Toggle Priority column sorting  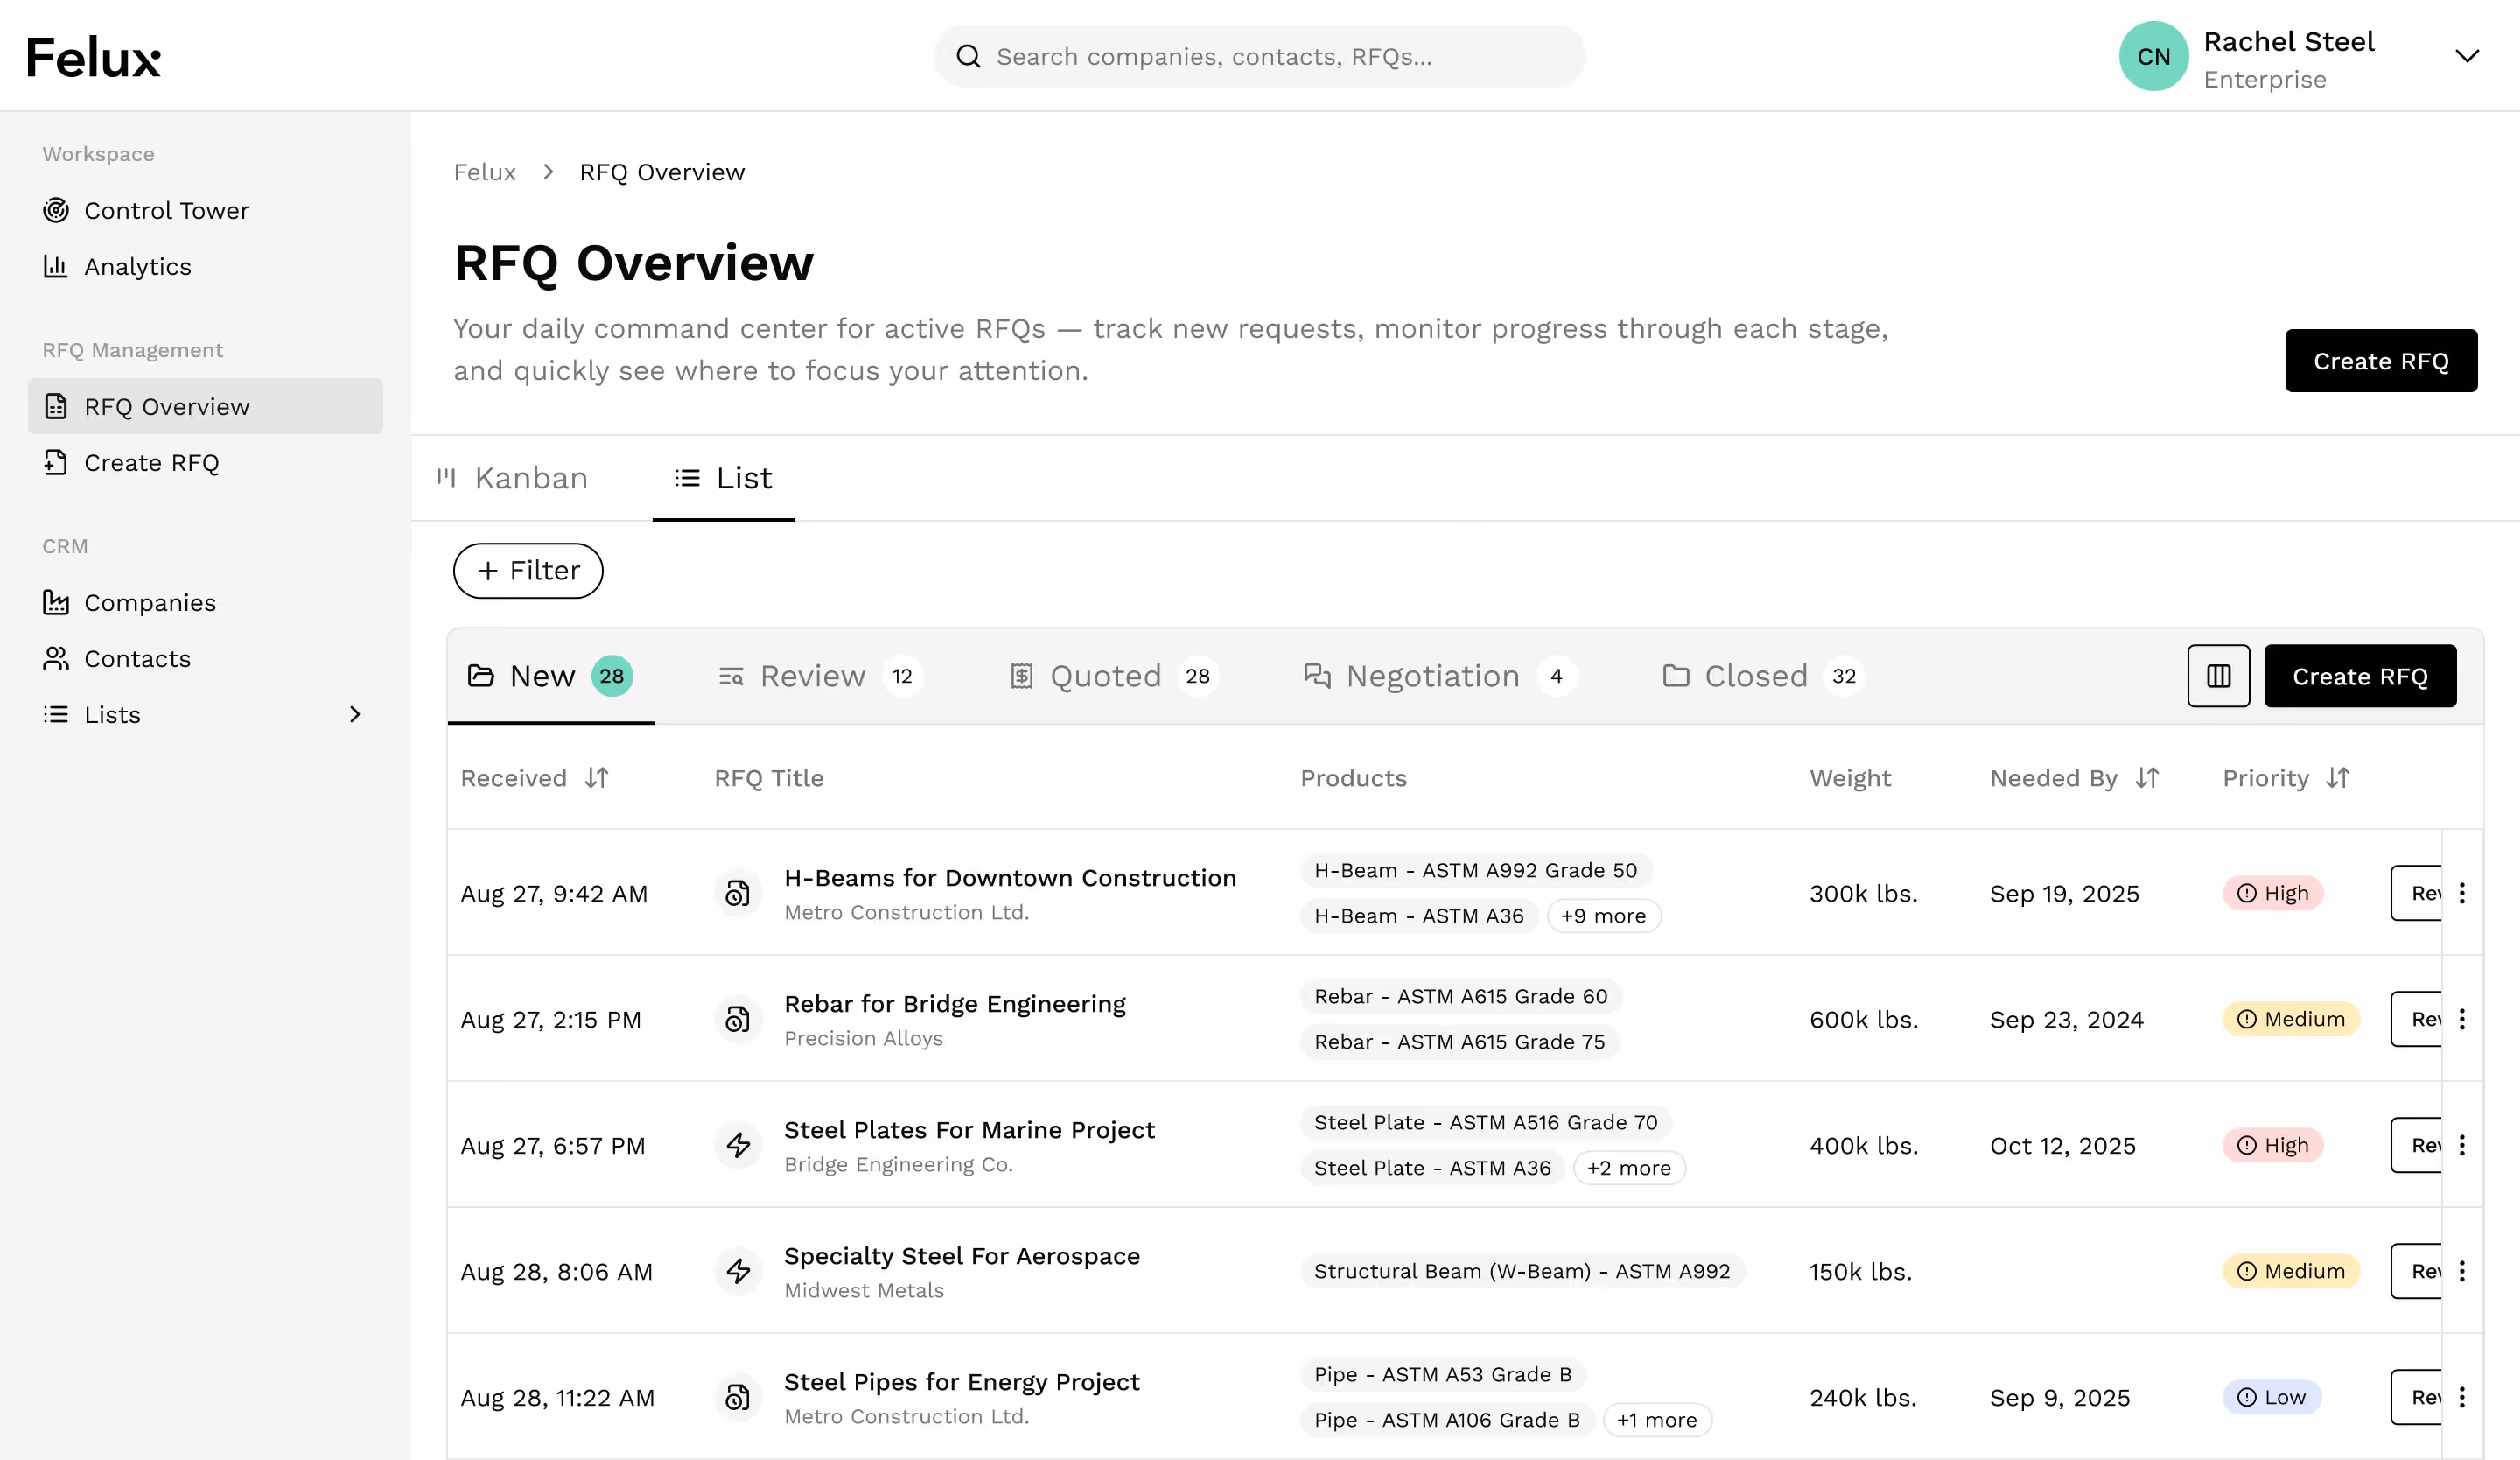(2337, 778)
